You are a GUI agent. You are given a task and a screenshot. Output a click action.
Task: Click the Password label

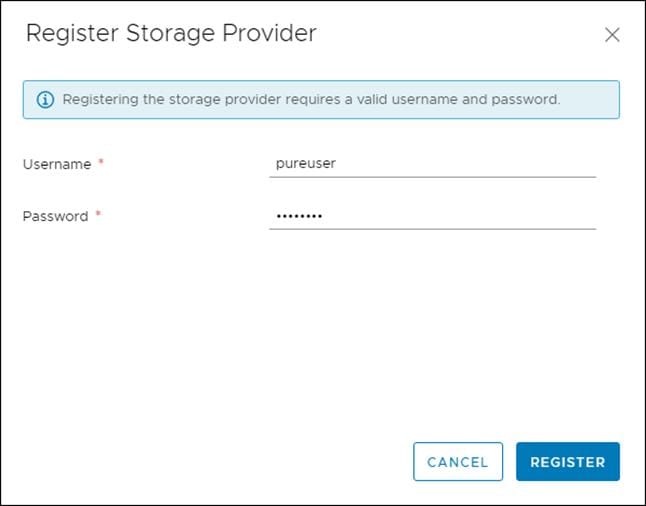click(x=56, y=216)
